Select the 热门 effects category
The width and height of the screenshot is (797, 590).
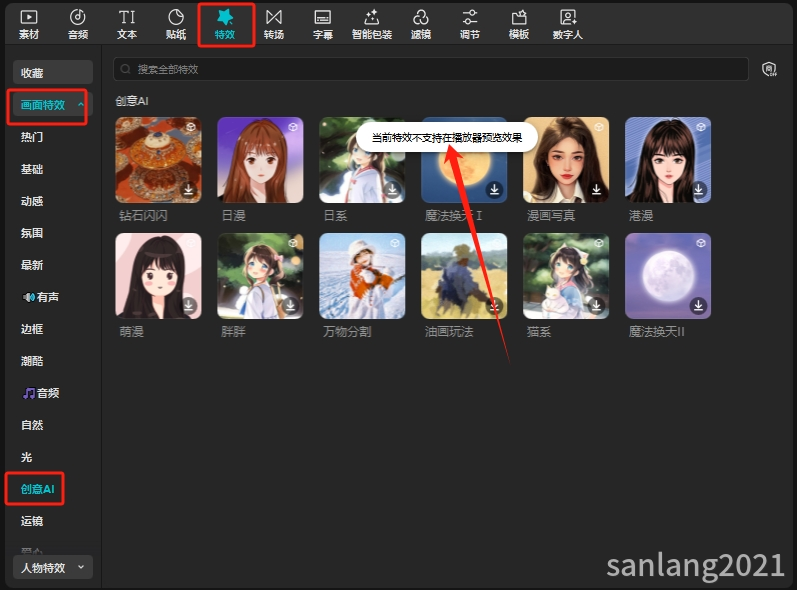[33, 137]
